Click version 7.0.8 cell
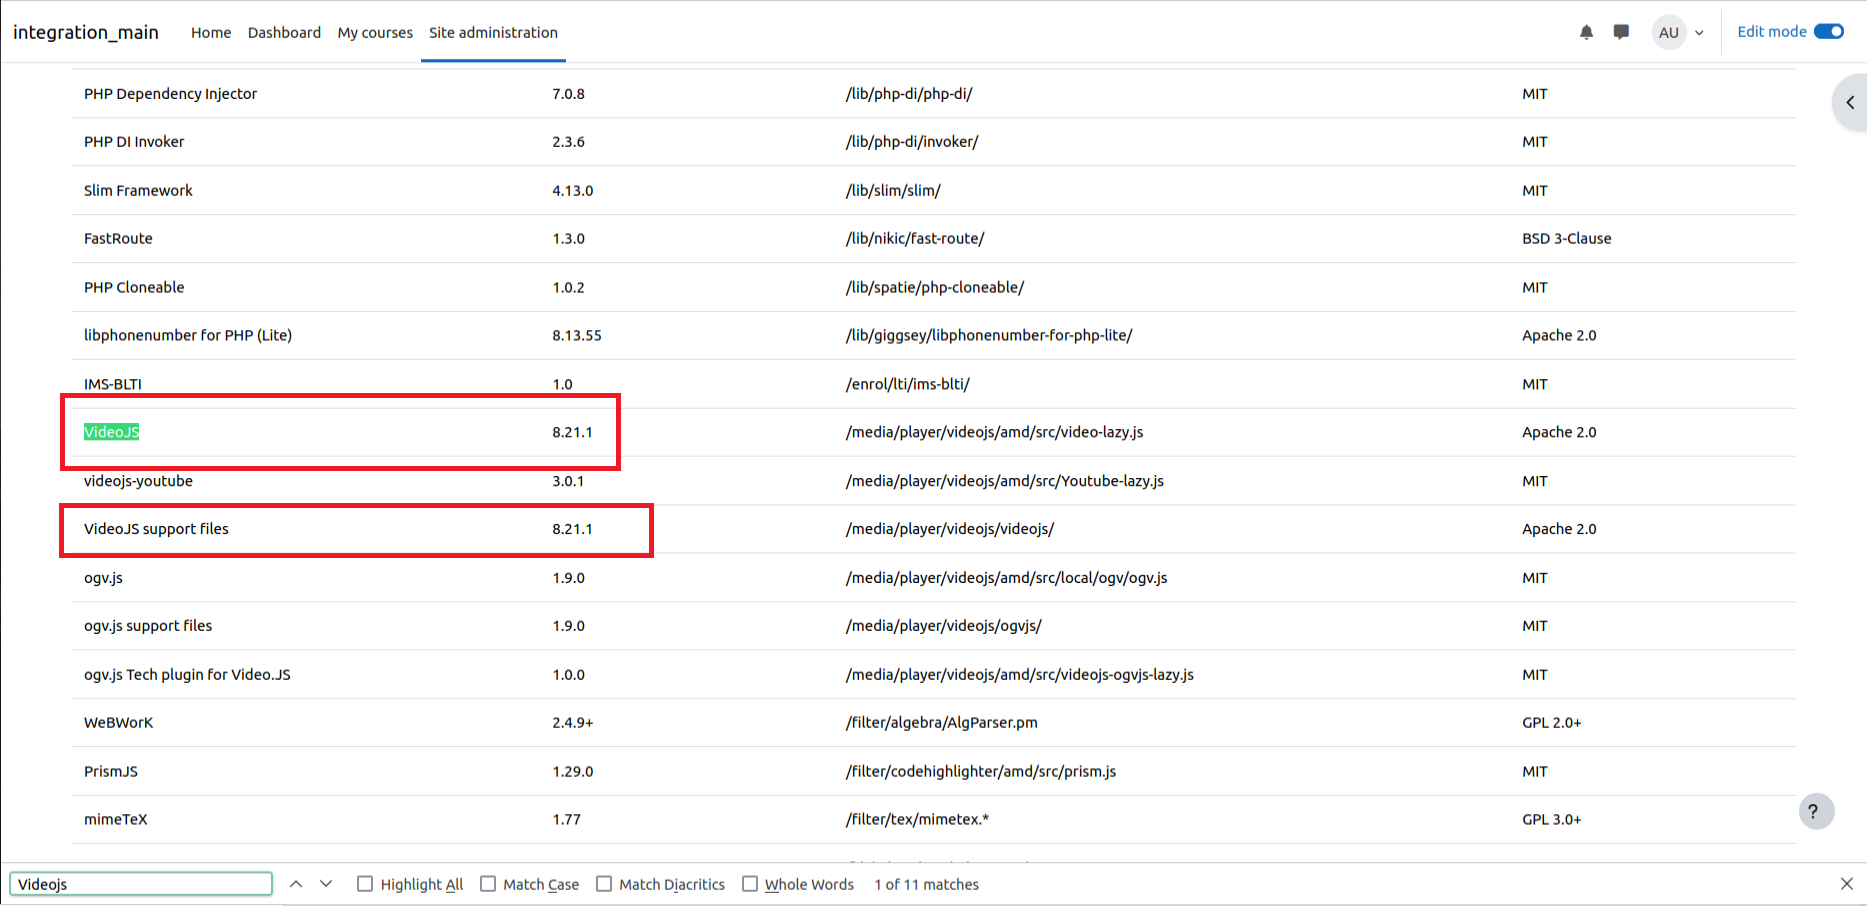 (568, 94)
